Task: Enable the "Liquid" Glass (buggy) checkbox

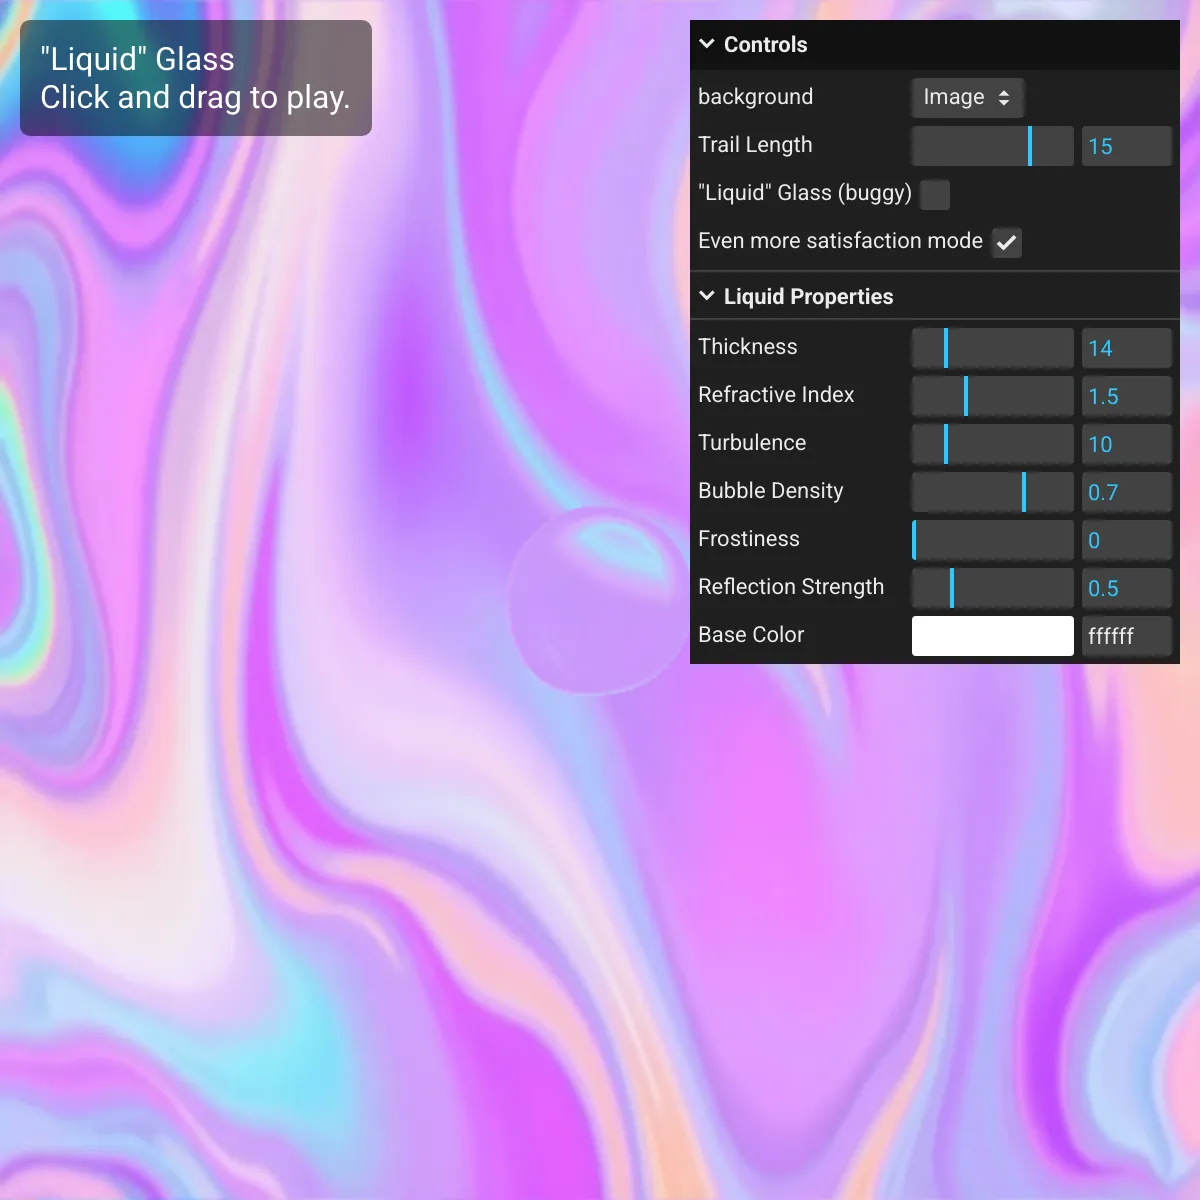Action: click(935, 194)
